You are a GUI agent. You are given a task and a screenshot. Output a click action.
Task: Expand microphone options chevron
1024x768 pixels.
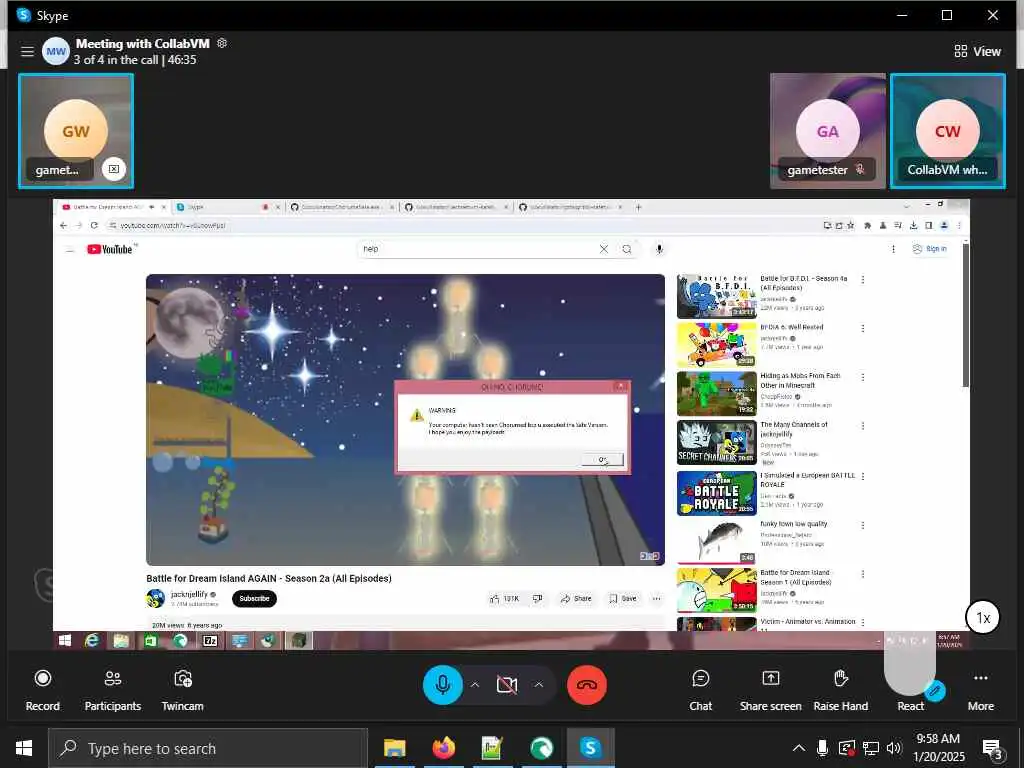(475, 684)
